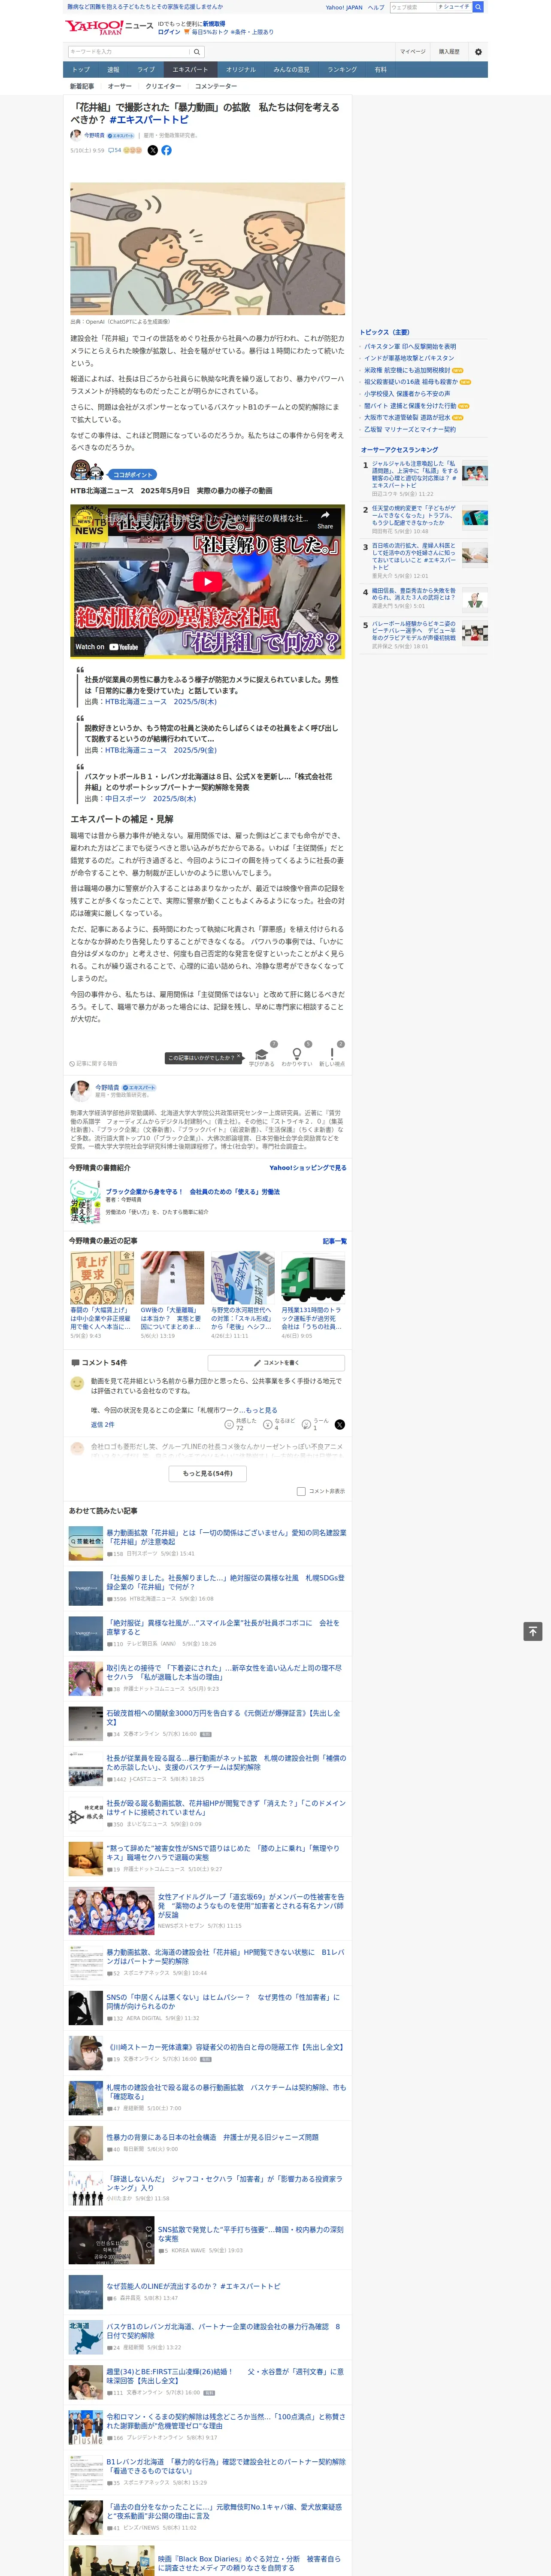551x2576 pixels.
Task: Share the first comment on X
Action: pyautogui.click(x=339, y=1424)
